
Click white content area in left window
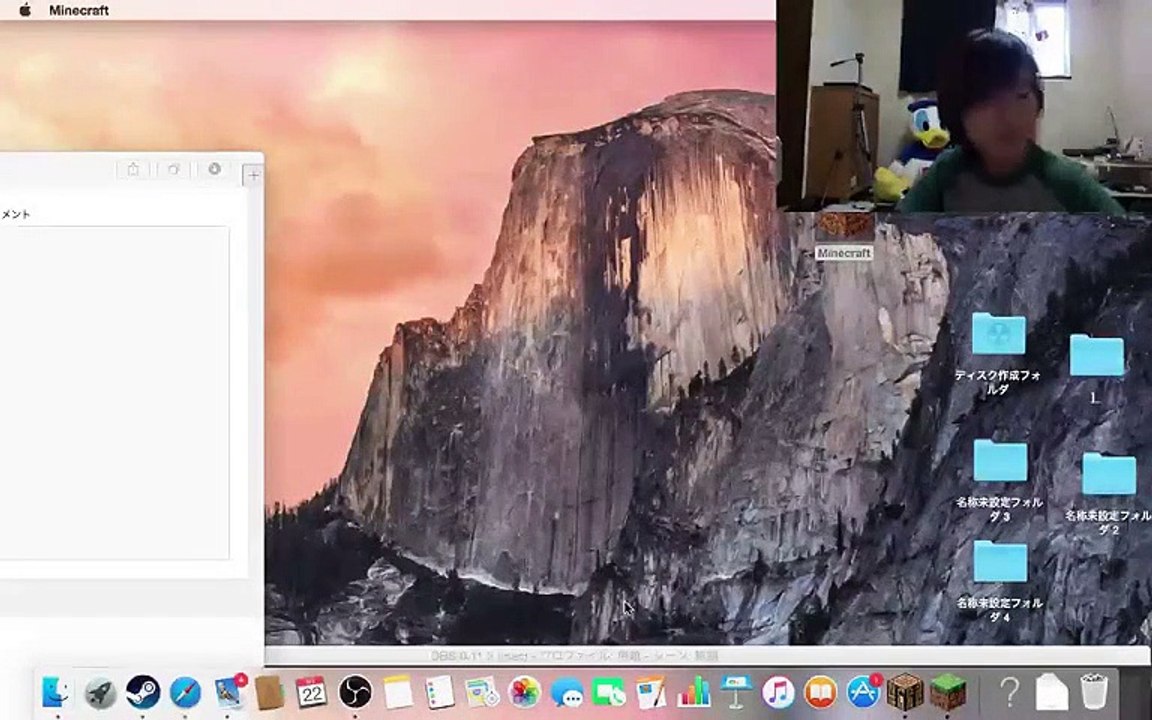point(114,392)
